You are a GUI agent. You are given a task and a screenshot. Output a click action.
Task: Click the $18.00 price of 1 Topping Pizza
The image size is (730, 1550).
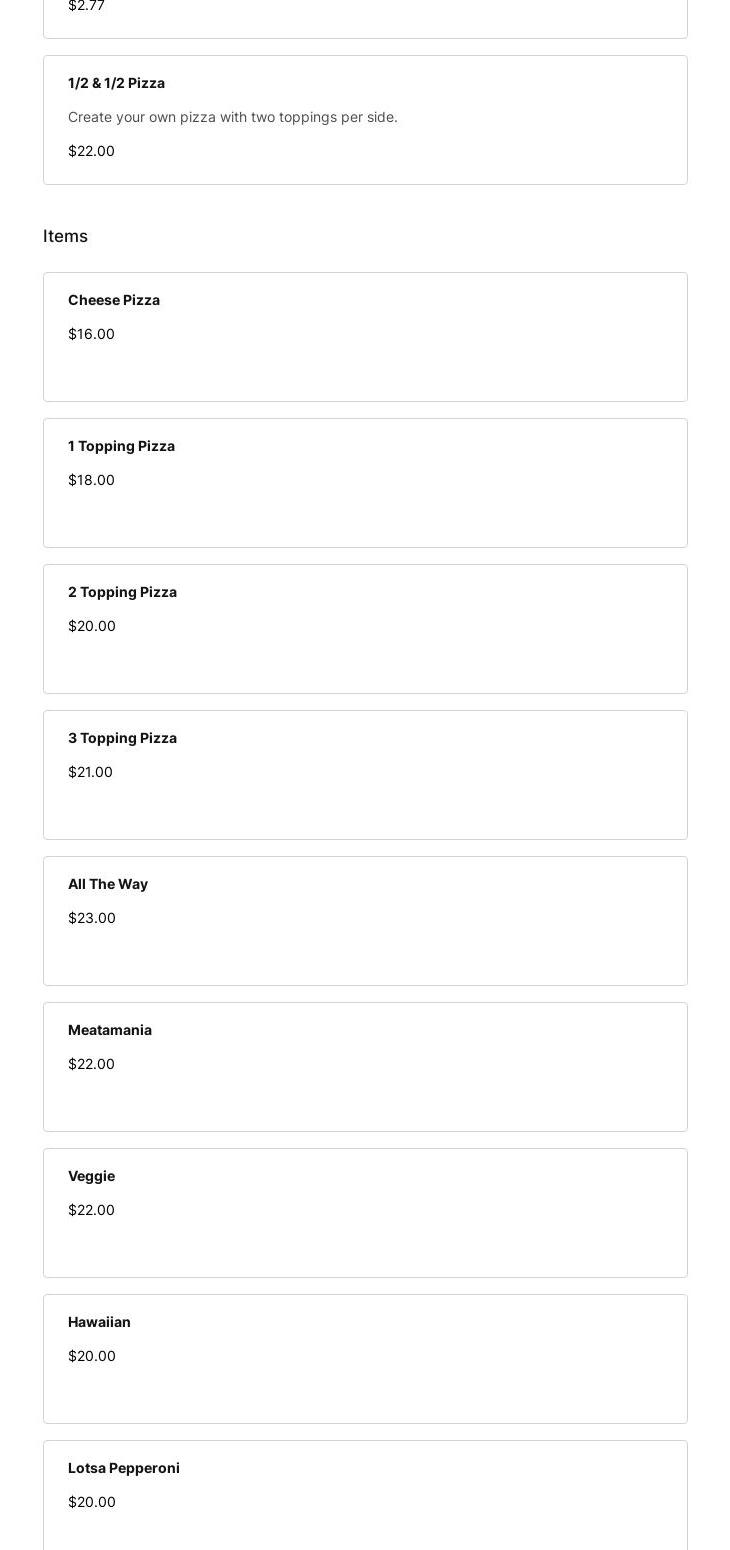91,480
